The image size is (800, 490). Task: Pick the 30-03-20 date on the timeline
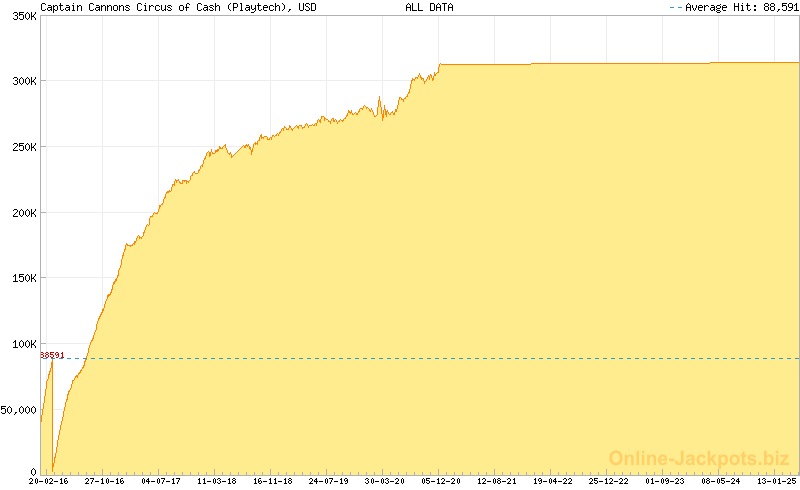tap(385, 481)
